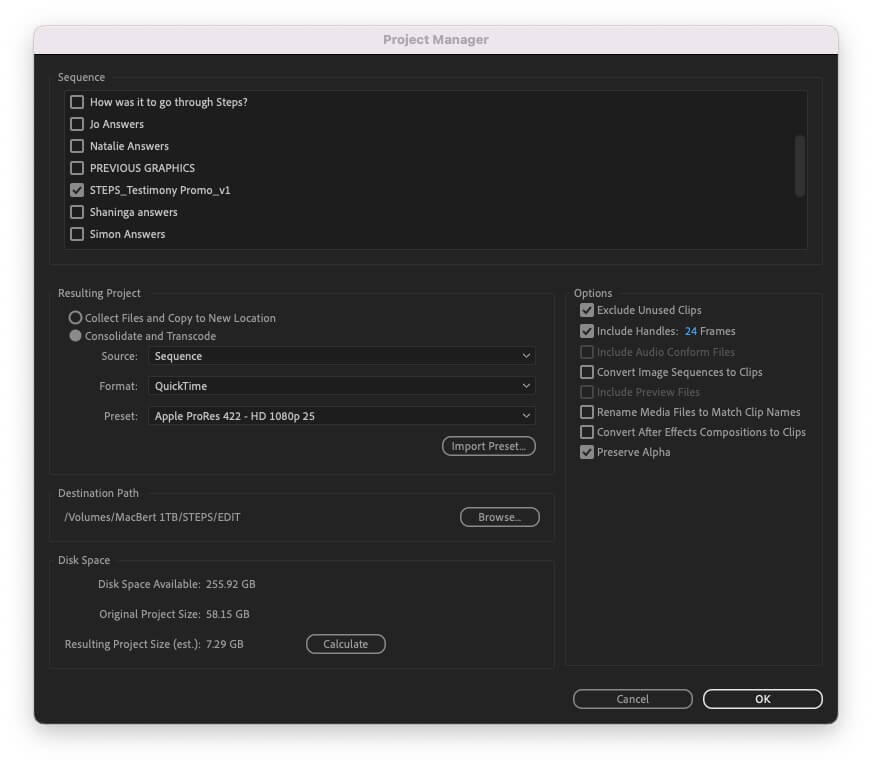This screenshot has height=766, width=872.
Task: Toggle the Preserve Alpha checkbox
Action: (587, 452)
